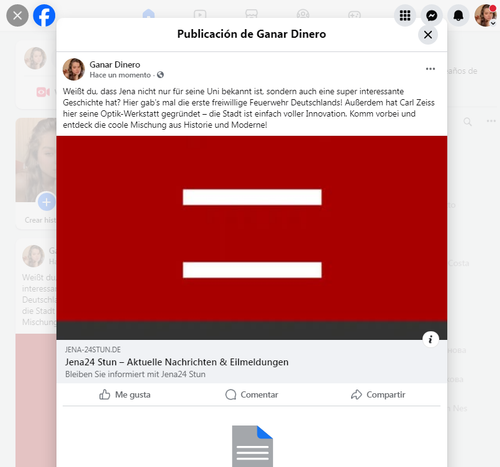Click the post text paragraph about Jena

point(249,108)
